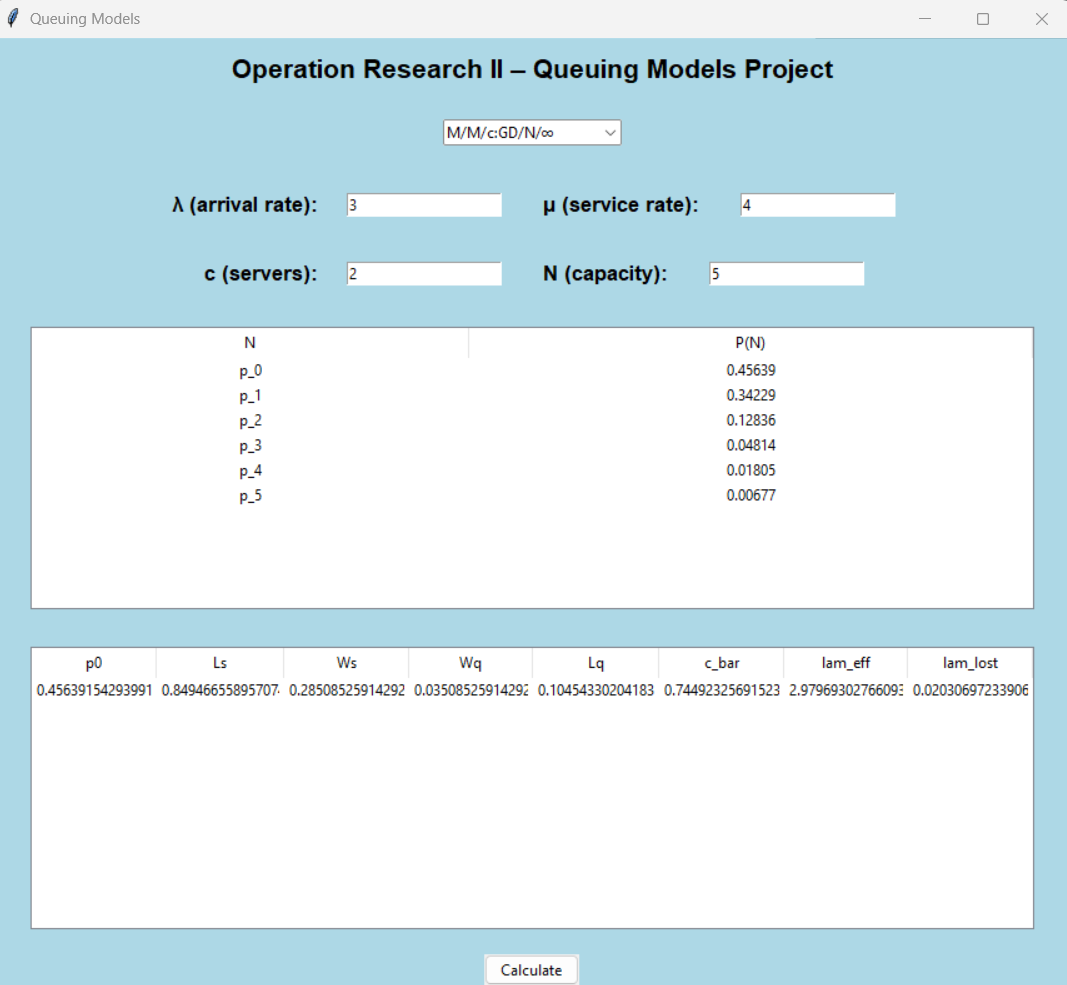Select the Ls result 0.84946655895707

tap(220, 690)
